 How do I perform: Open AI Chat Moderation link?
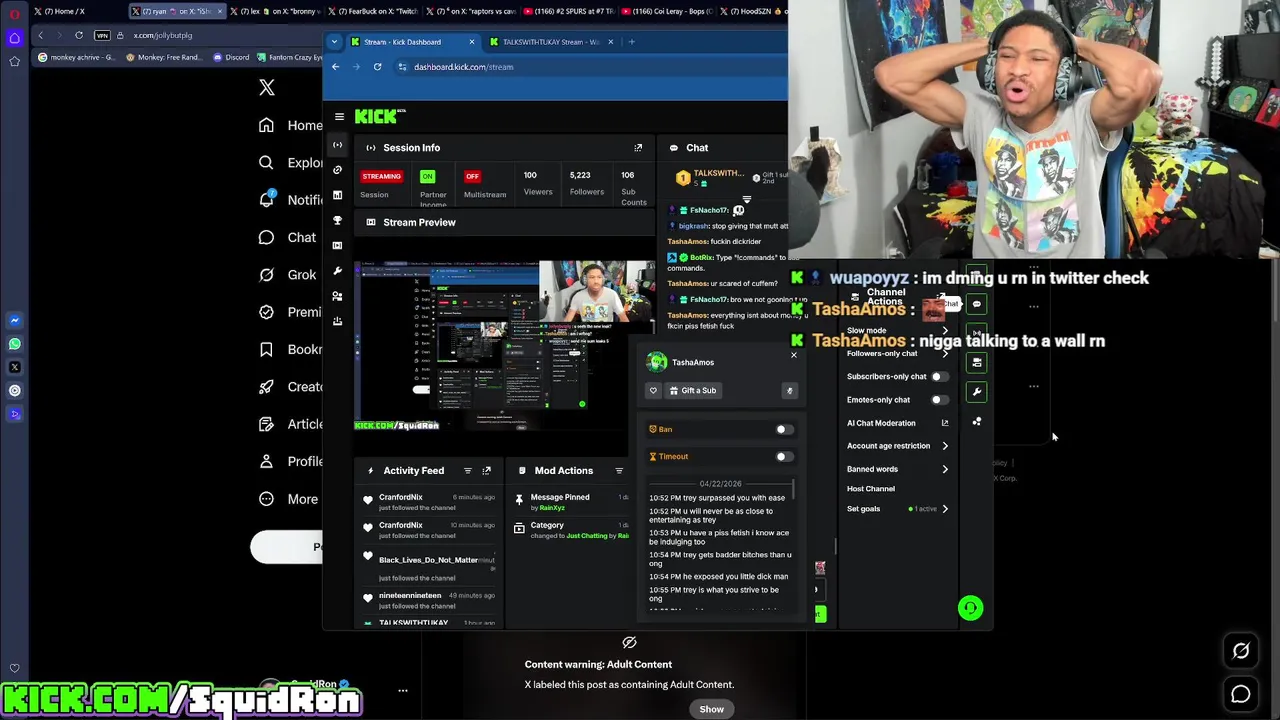(898, 423)
